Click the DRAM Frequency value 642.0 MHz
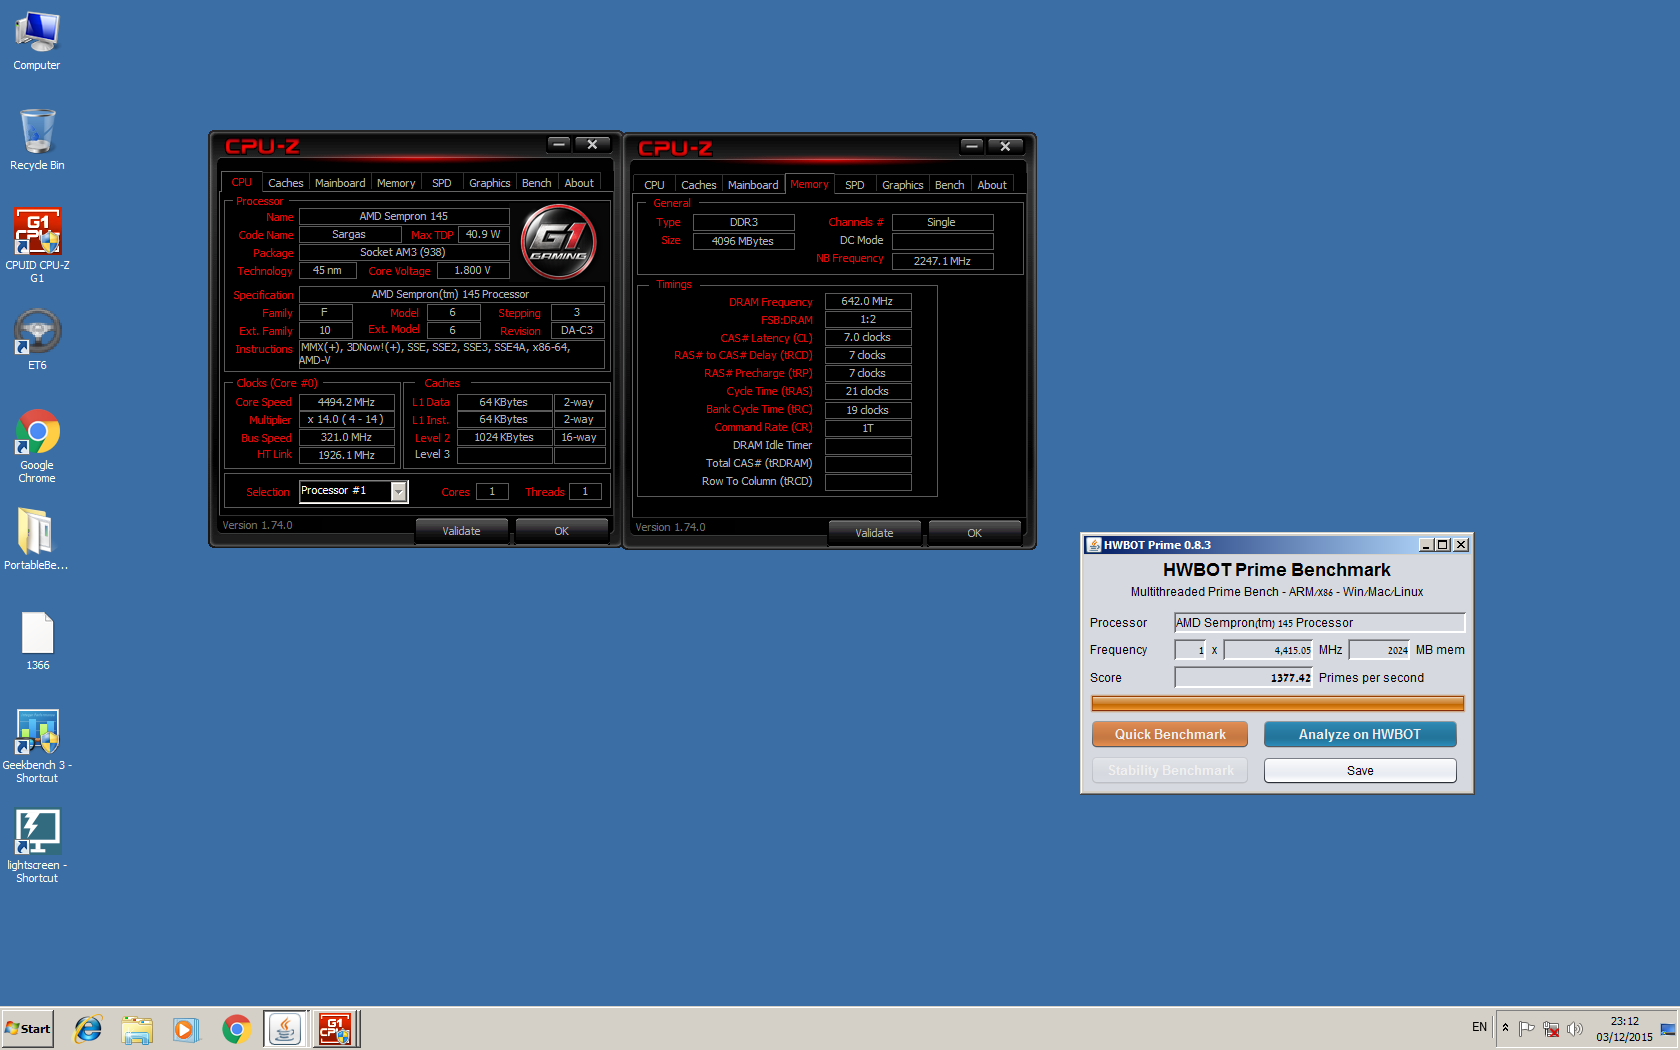1680x1050 pixels. point(867,301)
